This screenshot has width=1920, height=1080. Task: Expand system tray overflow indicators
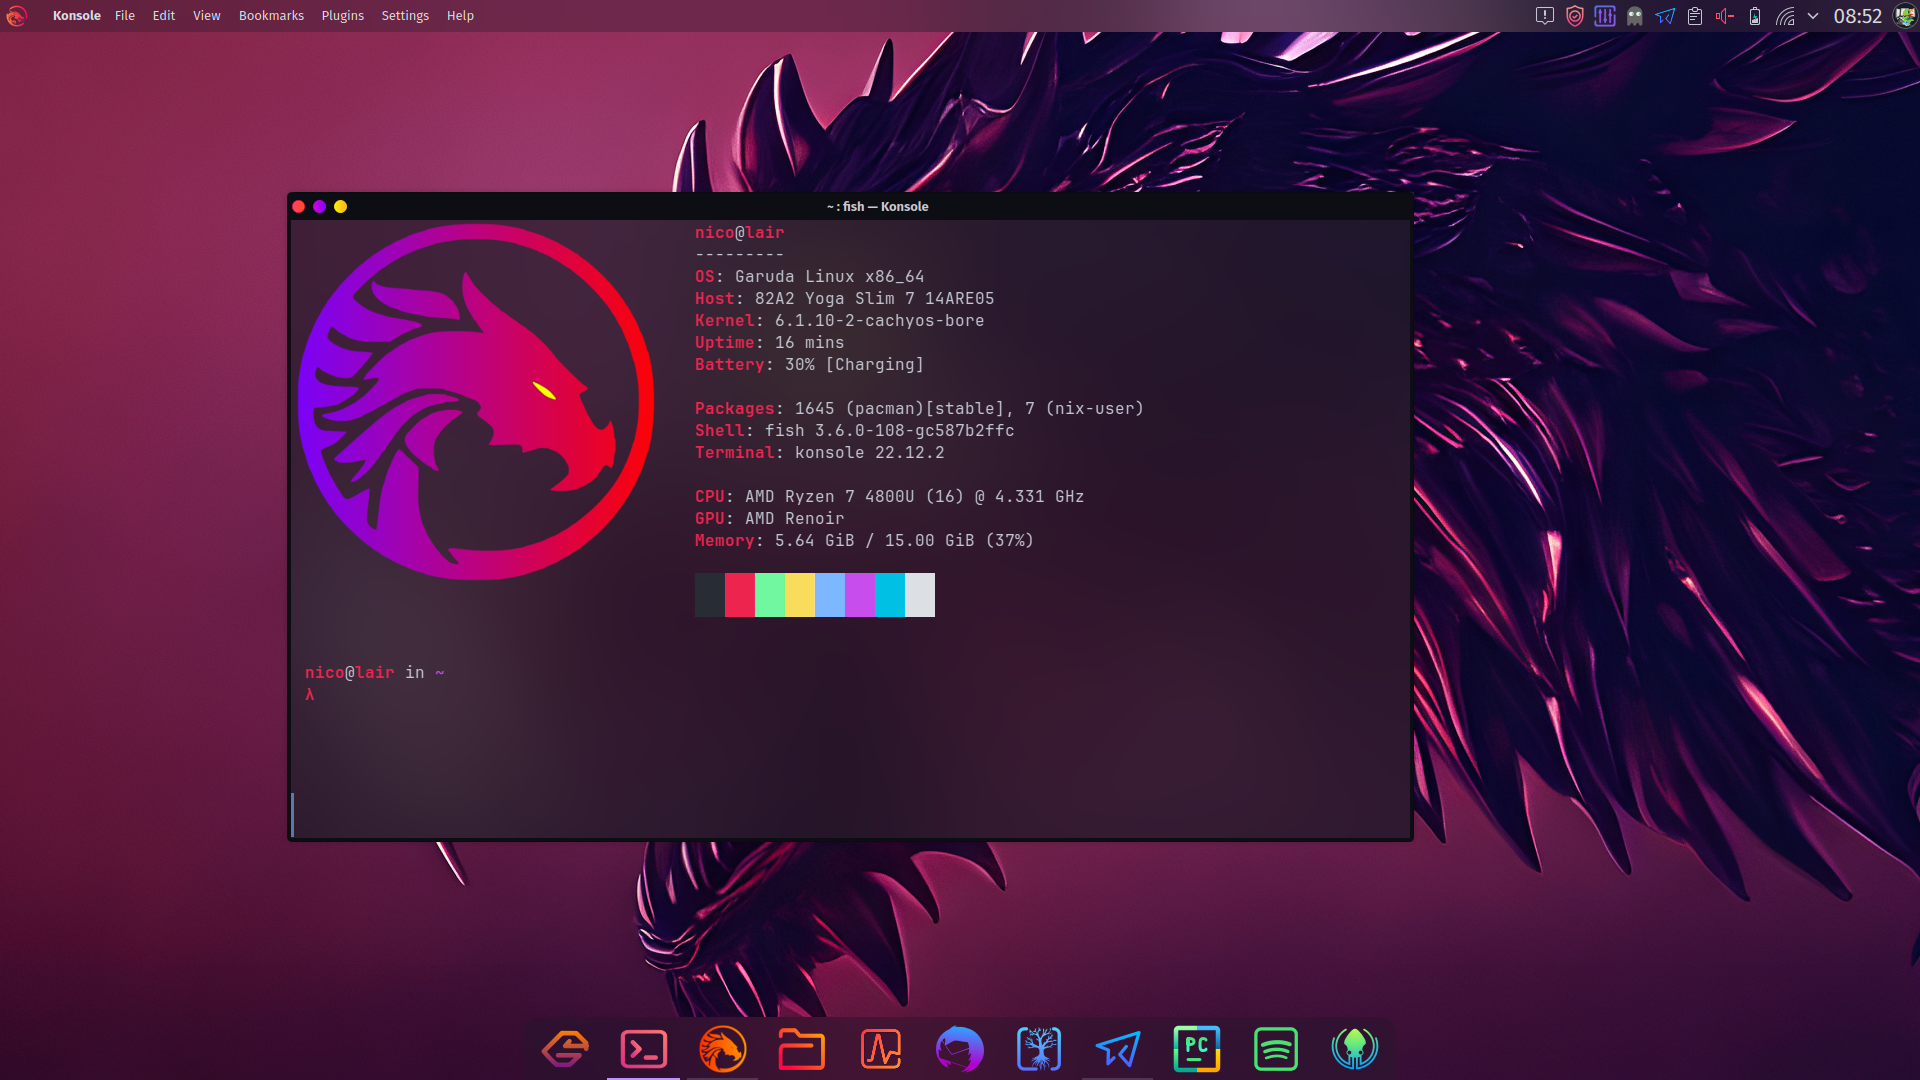click(x=1815, y=16)
